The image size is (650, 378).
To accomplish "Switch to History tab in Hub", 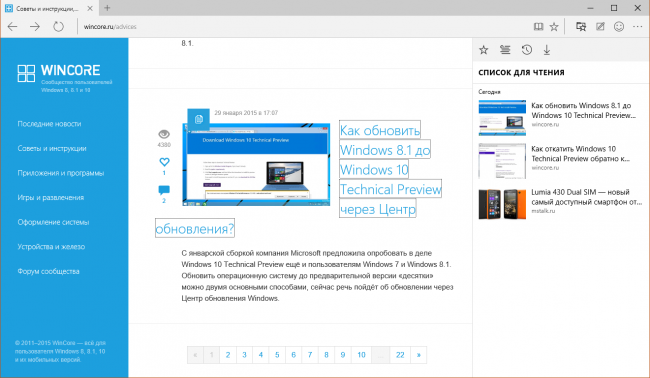I will point(526,50).
